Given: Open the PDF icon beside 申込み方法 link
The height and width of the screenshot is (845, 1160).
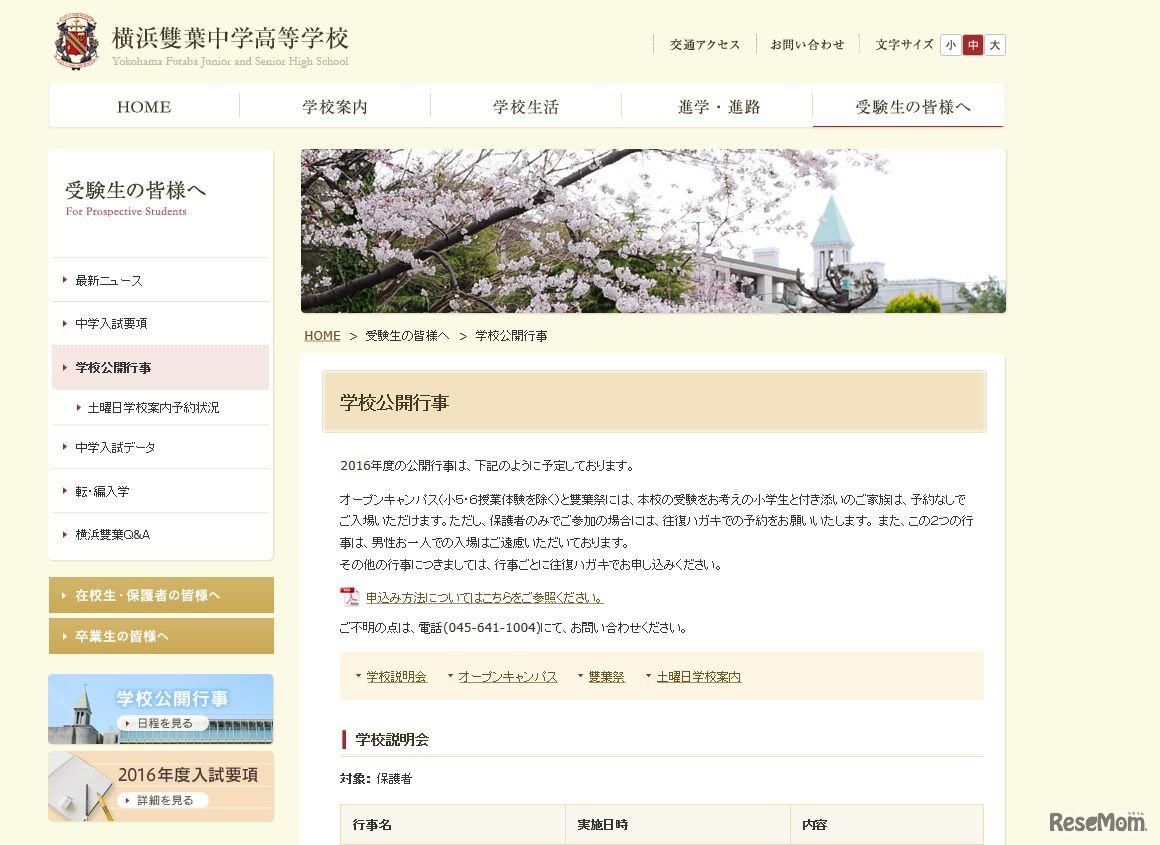Looking at the screenshot, I should [349, 596].
